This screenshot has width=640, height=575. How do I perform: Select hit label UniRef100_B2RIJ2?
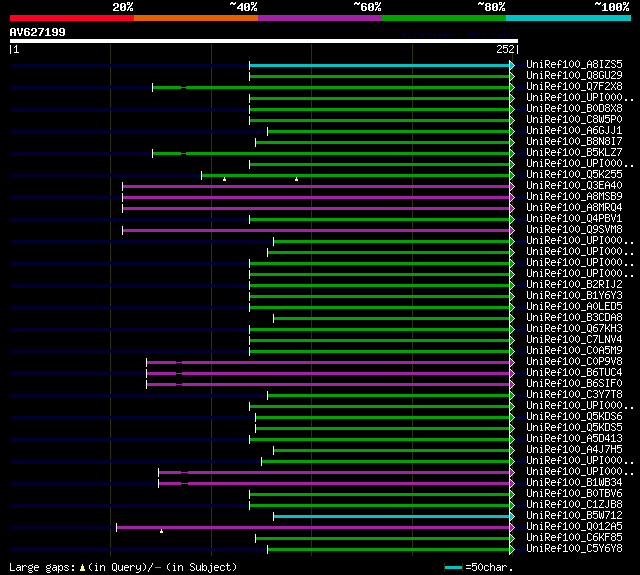pyautogui.click(x=574, y=284)
